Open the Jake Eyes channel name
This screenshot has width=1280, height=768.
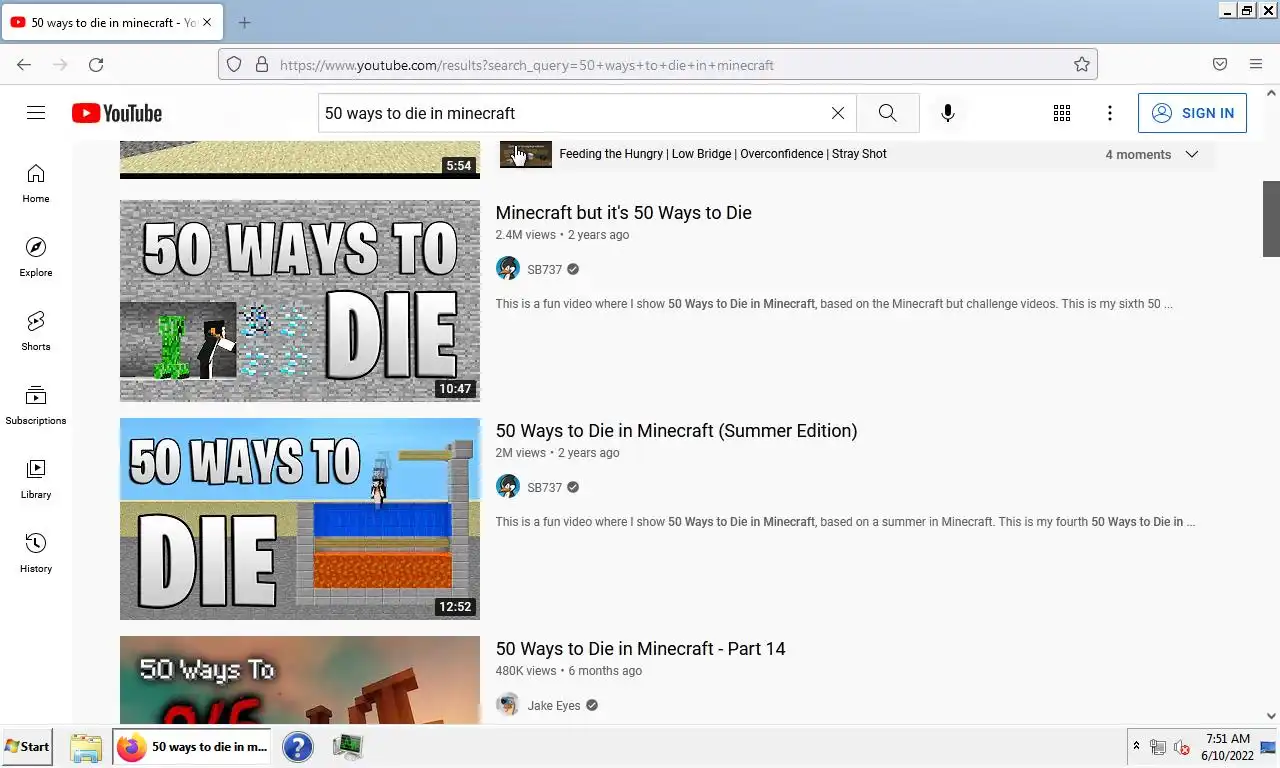click(554, 705)
